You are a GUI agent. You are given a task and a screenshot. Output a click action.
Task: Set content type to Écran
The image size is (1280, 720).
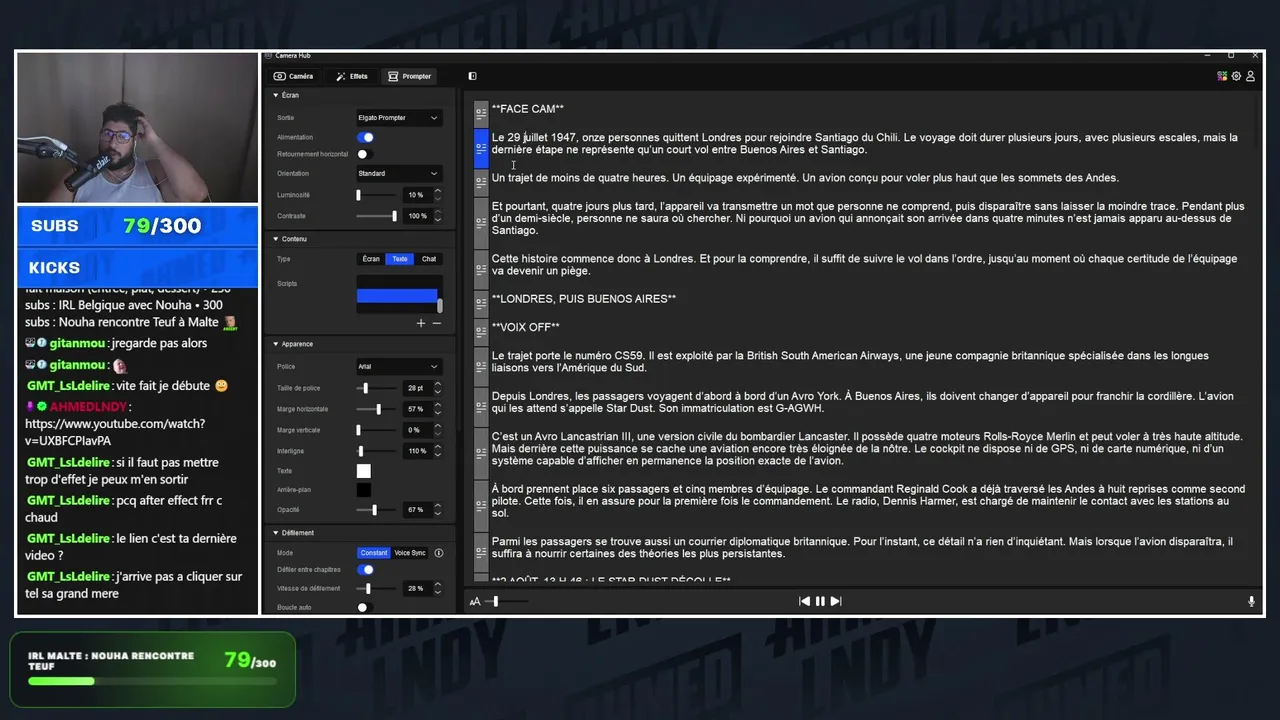click(371, 259)
